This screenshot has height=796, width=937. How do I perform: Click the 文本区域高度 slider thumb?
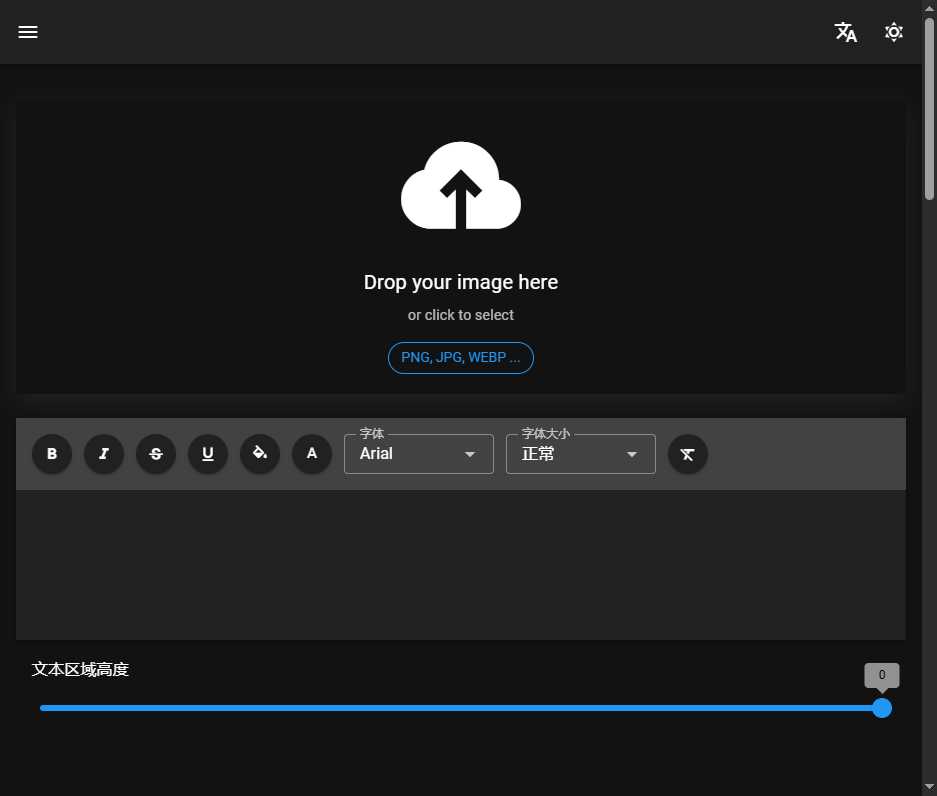[x=882, y=708]
